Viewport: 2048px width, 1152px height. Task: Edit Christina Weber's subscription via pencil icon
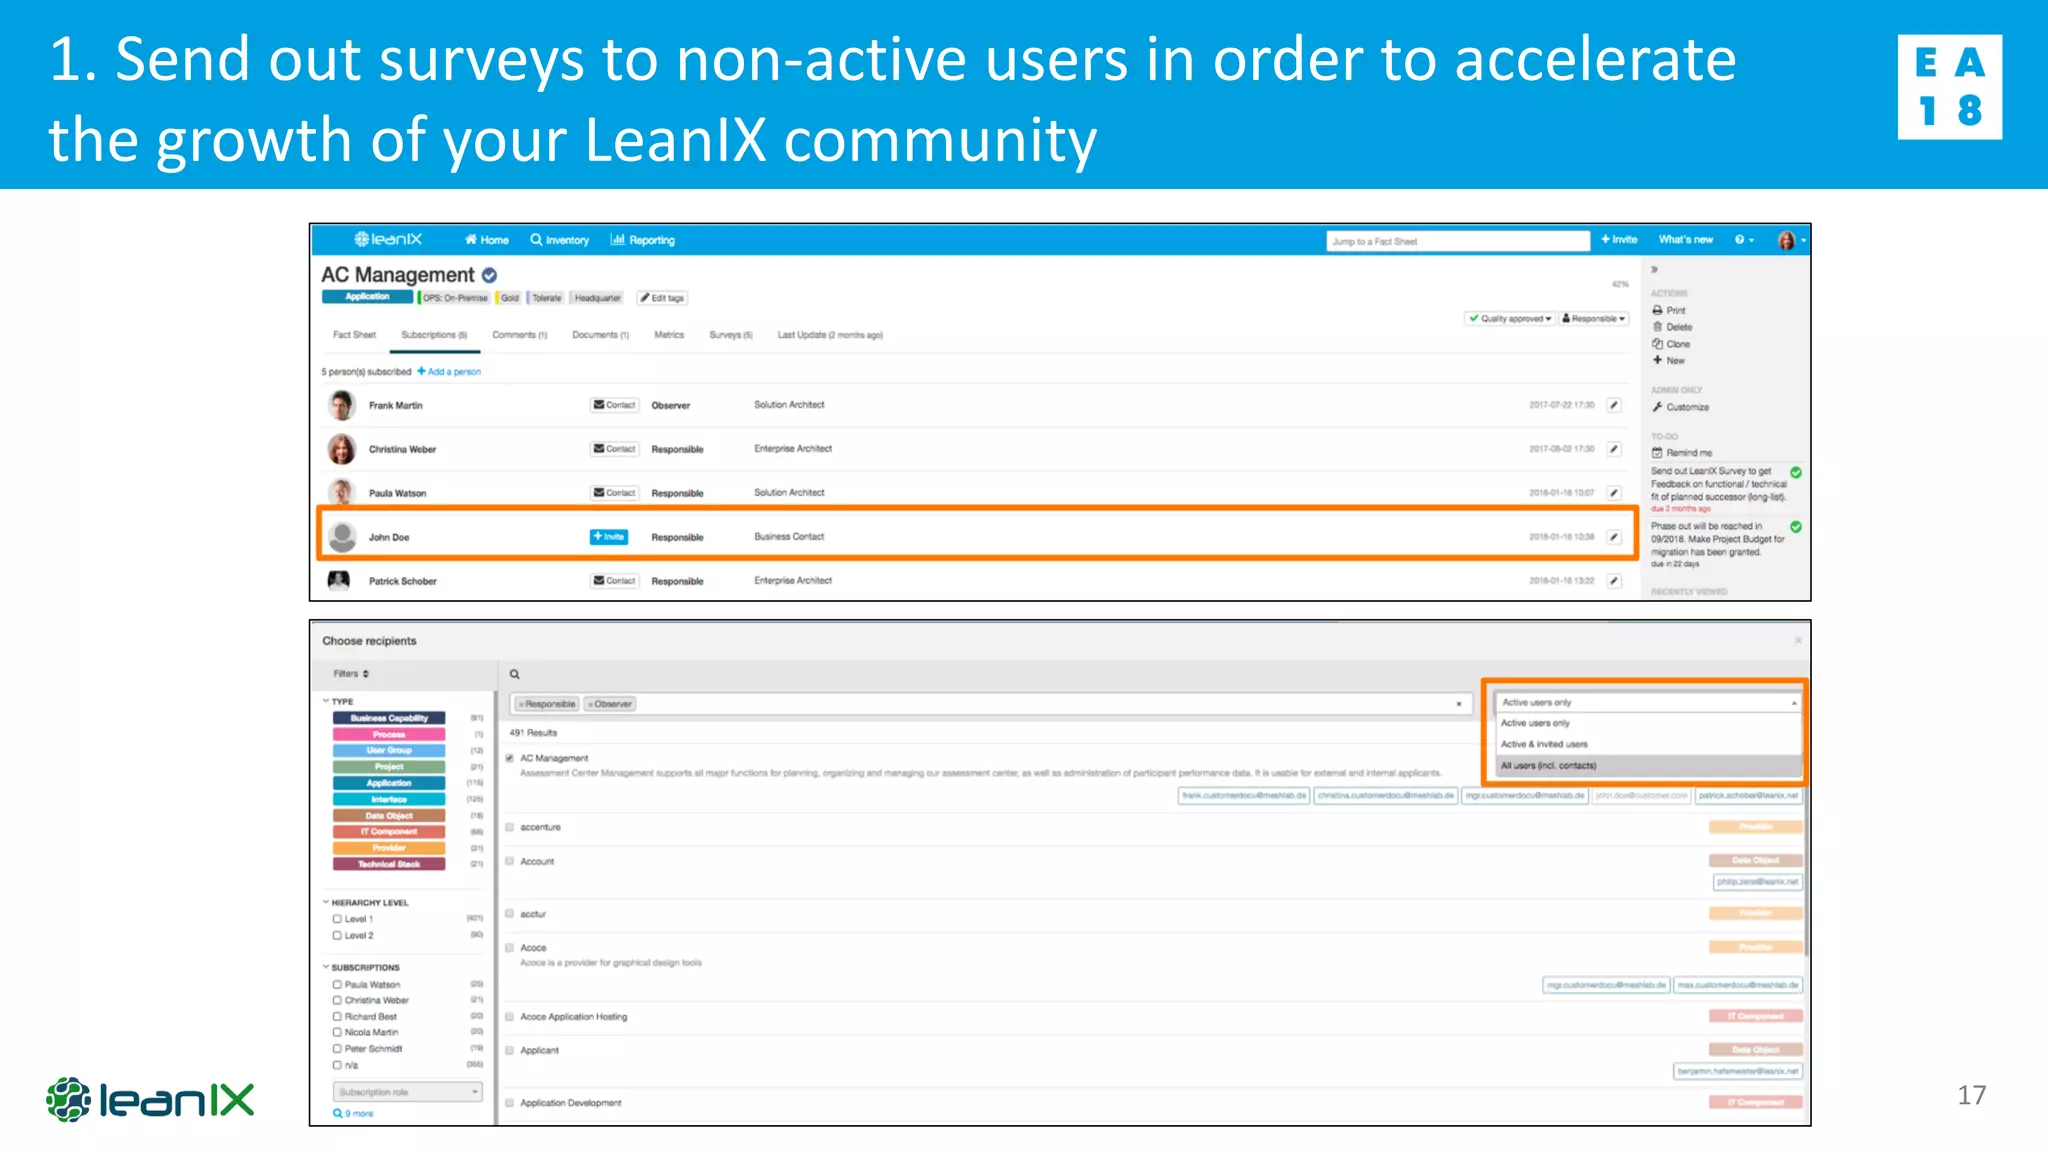click(x=1614, y=449)
